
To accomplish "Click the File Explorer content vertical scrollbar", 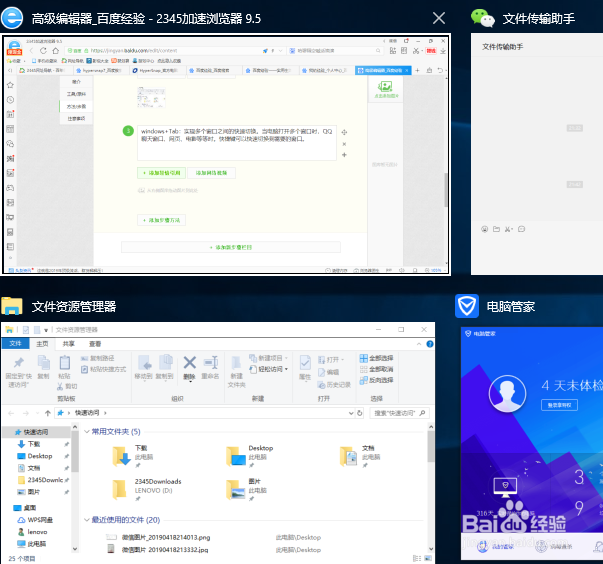I will click(431, 447).
